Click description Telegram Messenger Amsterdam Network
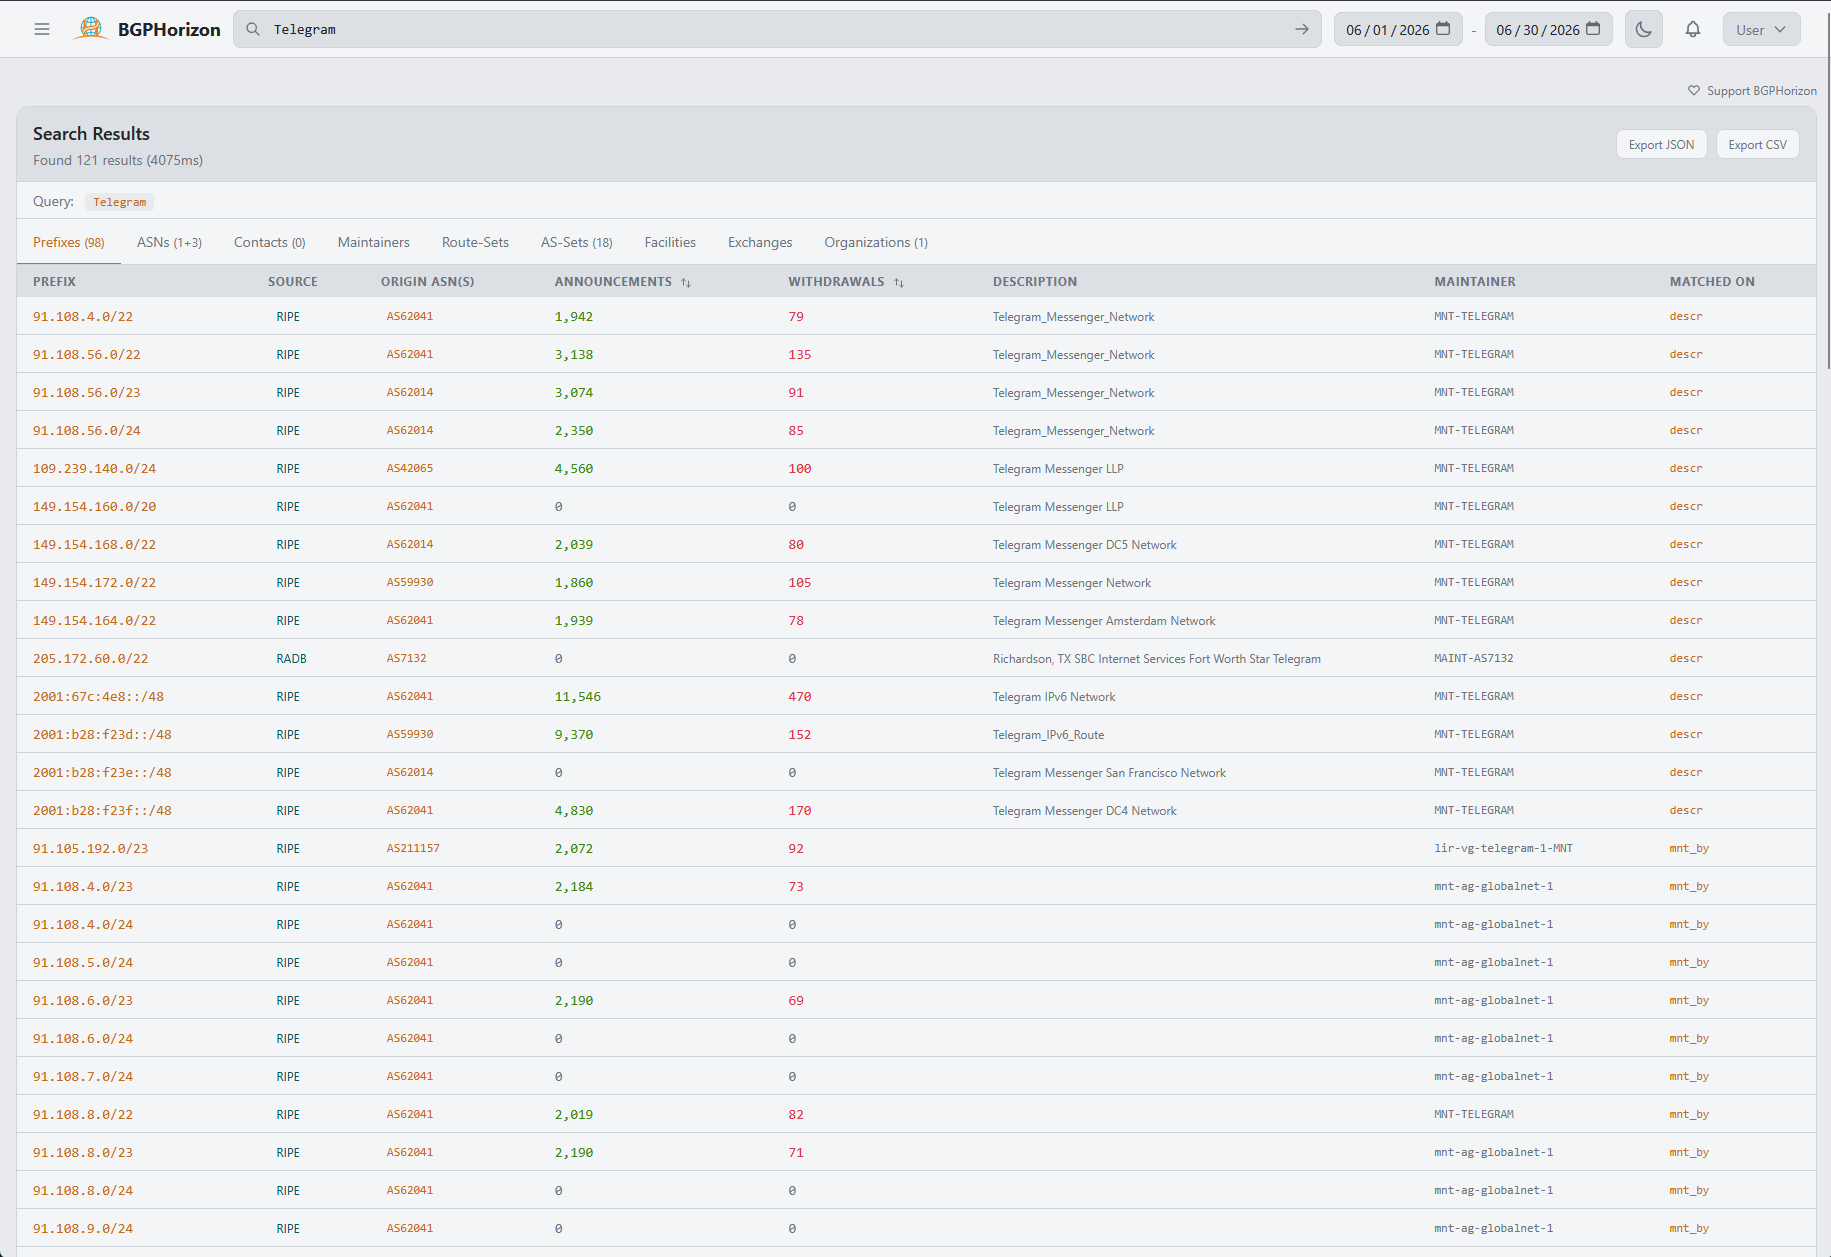This screenshot has width=1831, height=1257. click(1104, 621)
